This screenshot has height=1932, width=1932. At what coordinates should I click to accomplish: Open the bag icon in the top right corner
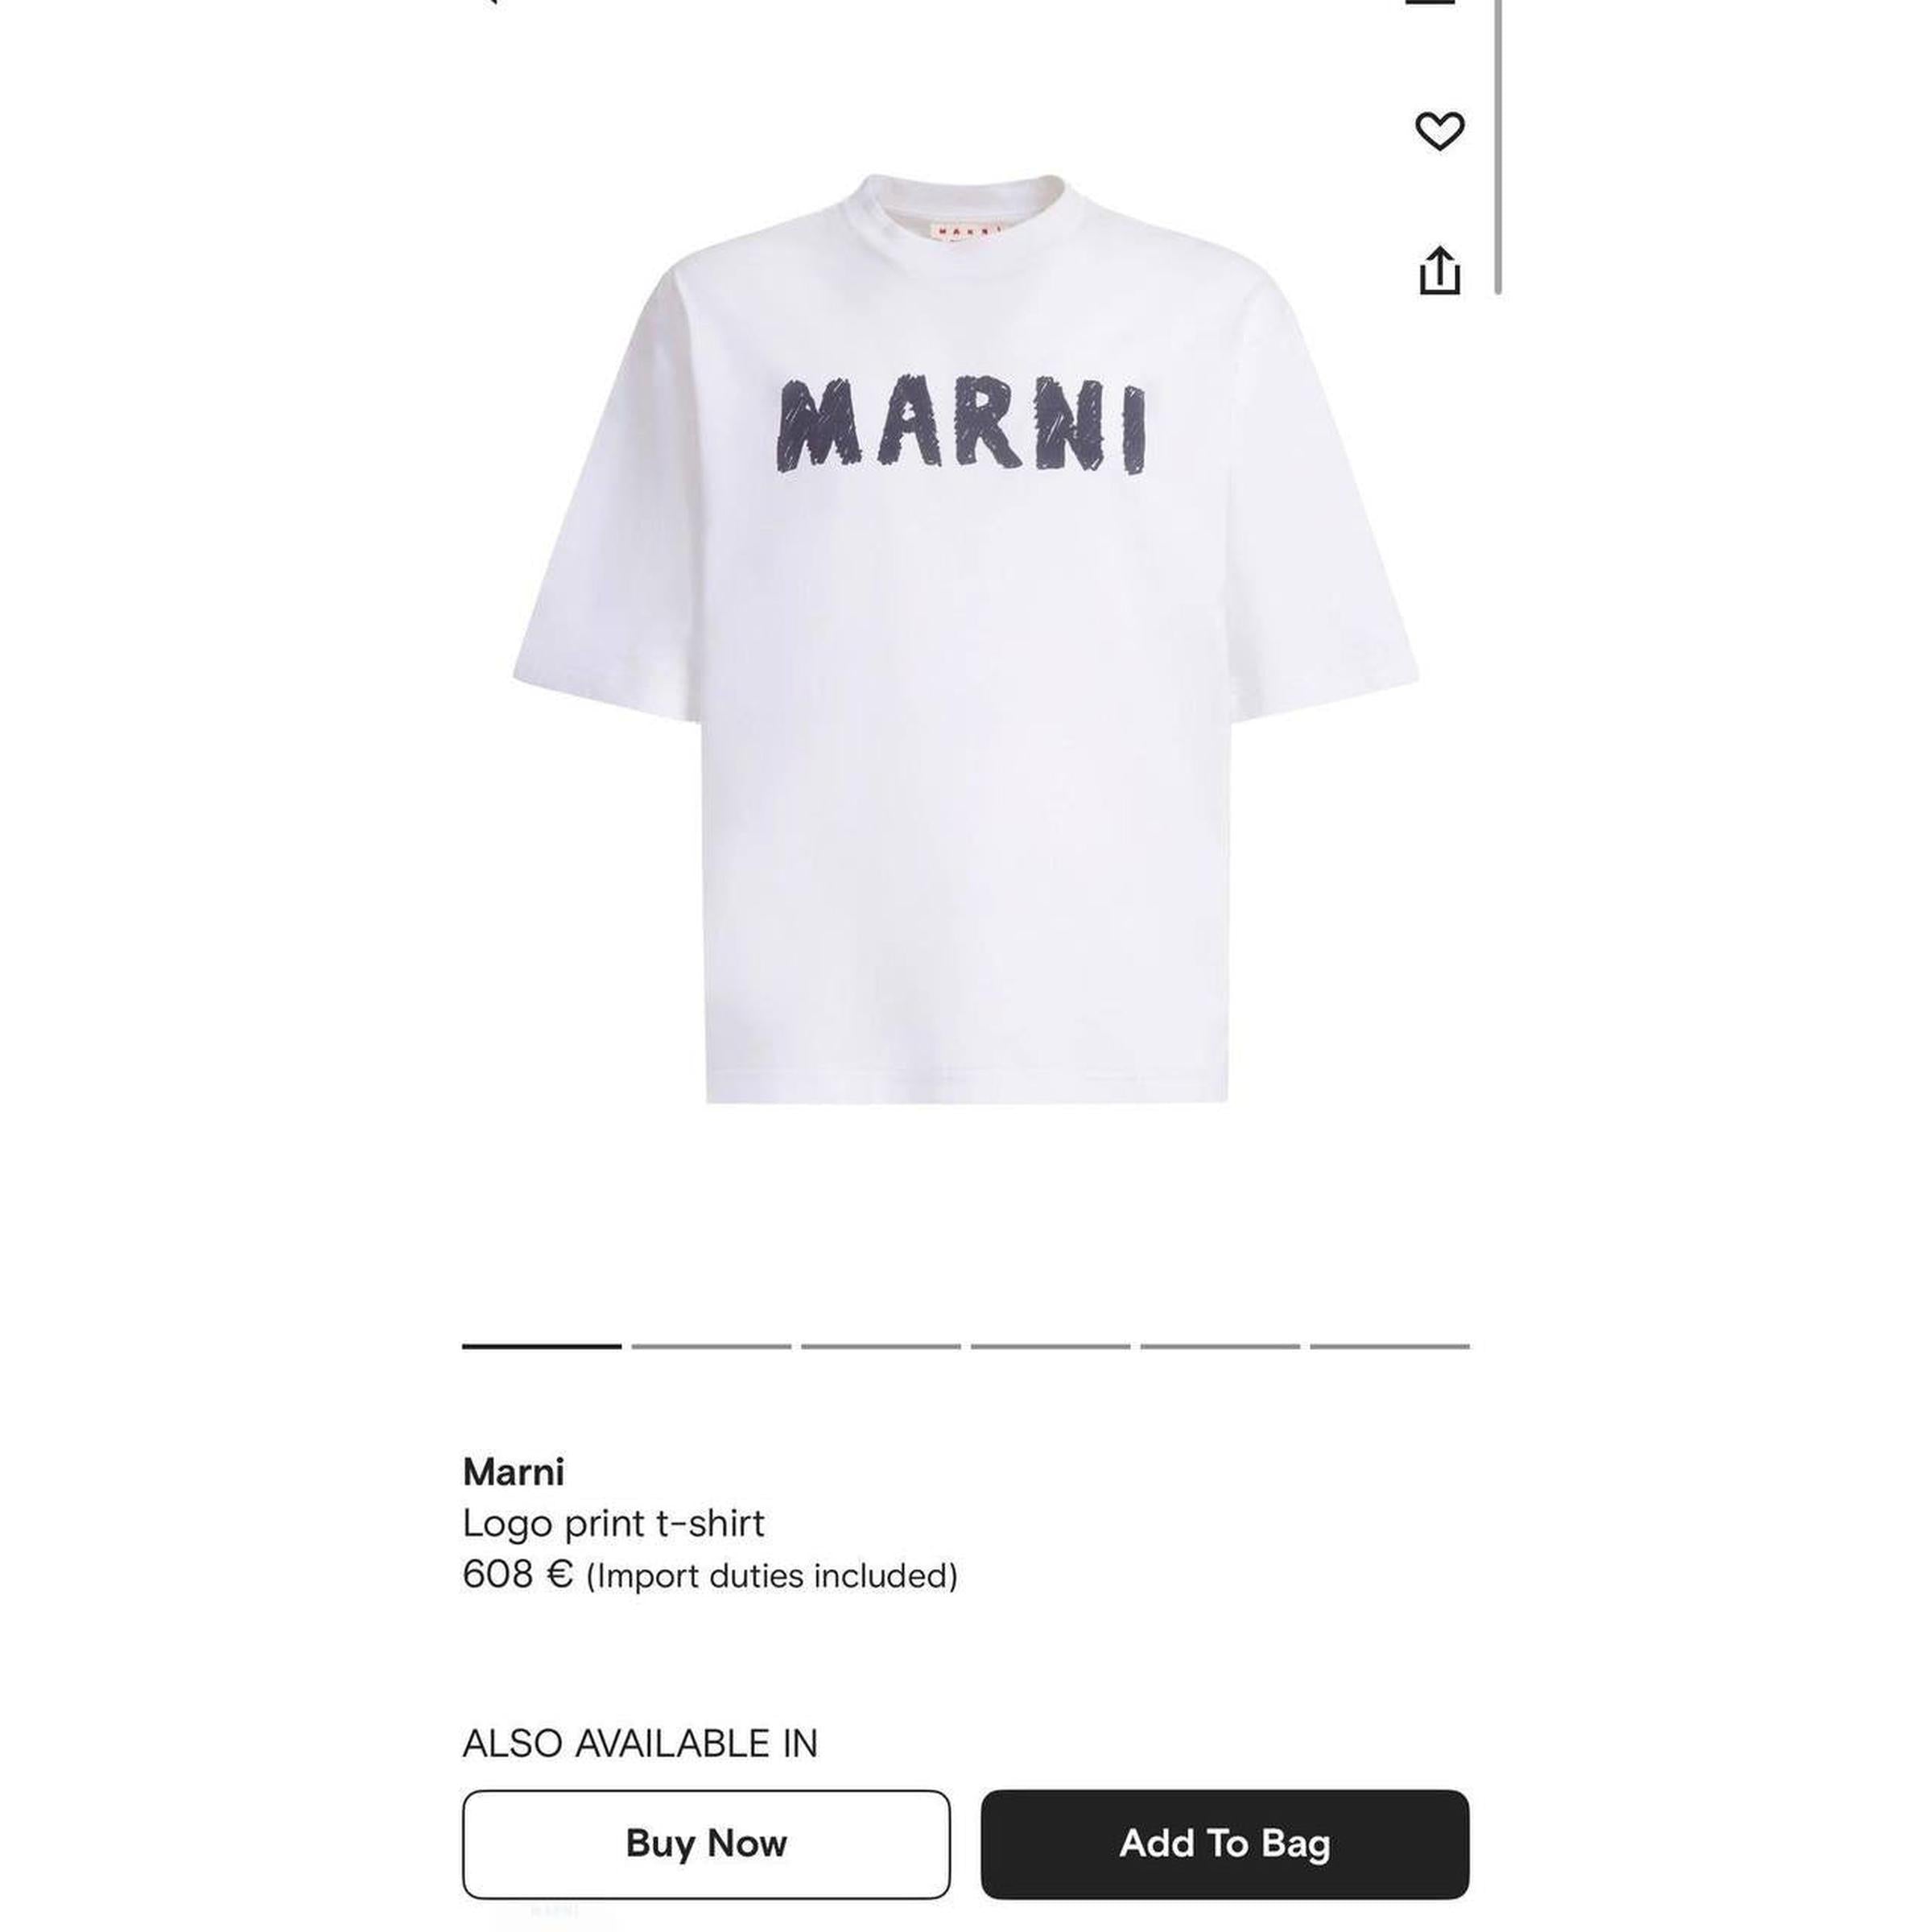click(1430, 3)
